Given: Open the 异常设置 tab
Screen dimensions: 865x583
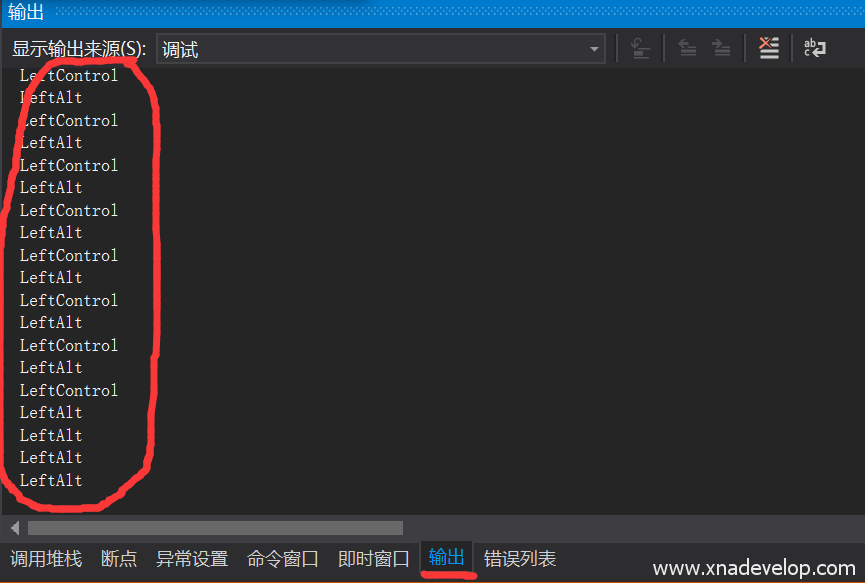Looking at the screenshot, I should click(x=192, y=559).
